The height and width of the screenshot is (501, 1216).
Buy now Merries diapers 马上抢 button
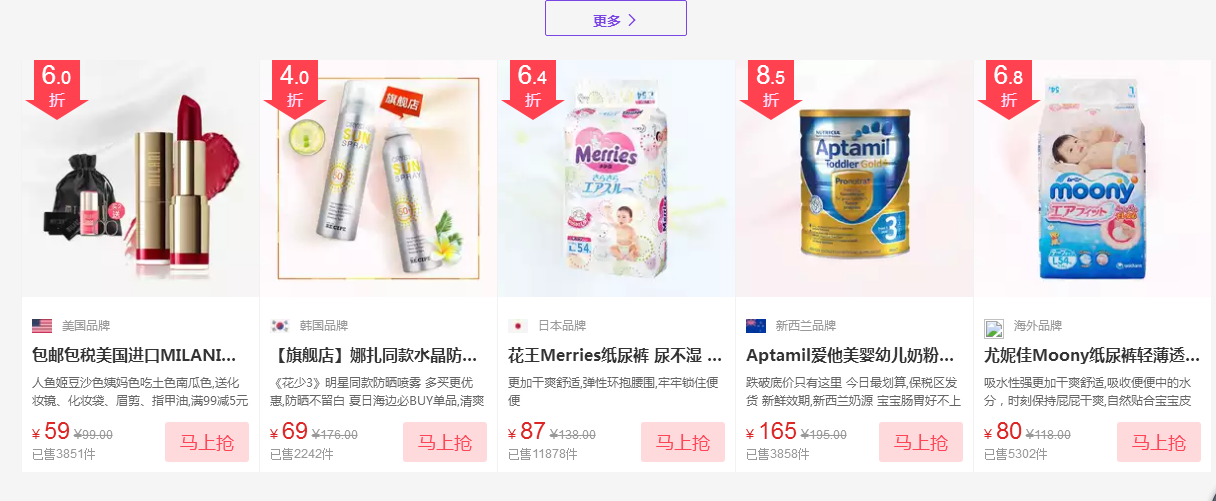683,442
